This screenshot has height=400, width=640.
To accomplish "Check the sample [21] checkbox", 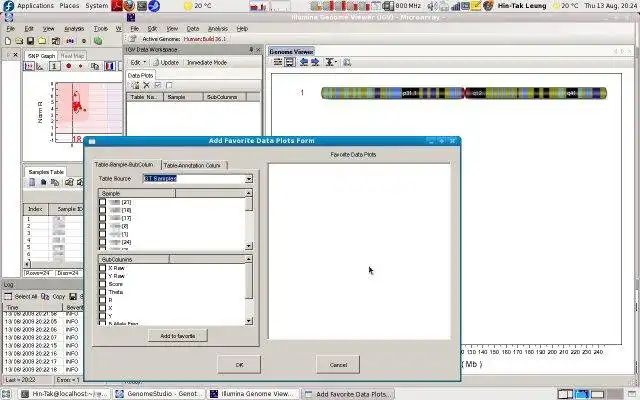I will tap(102, 202).
